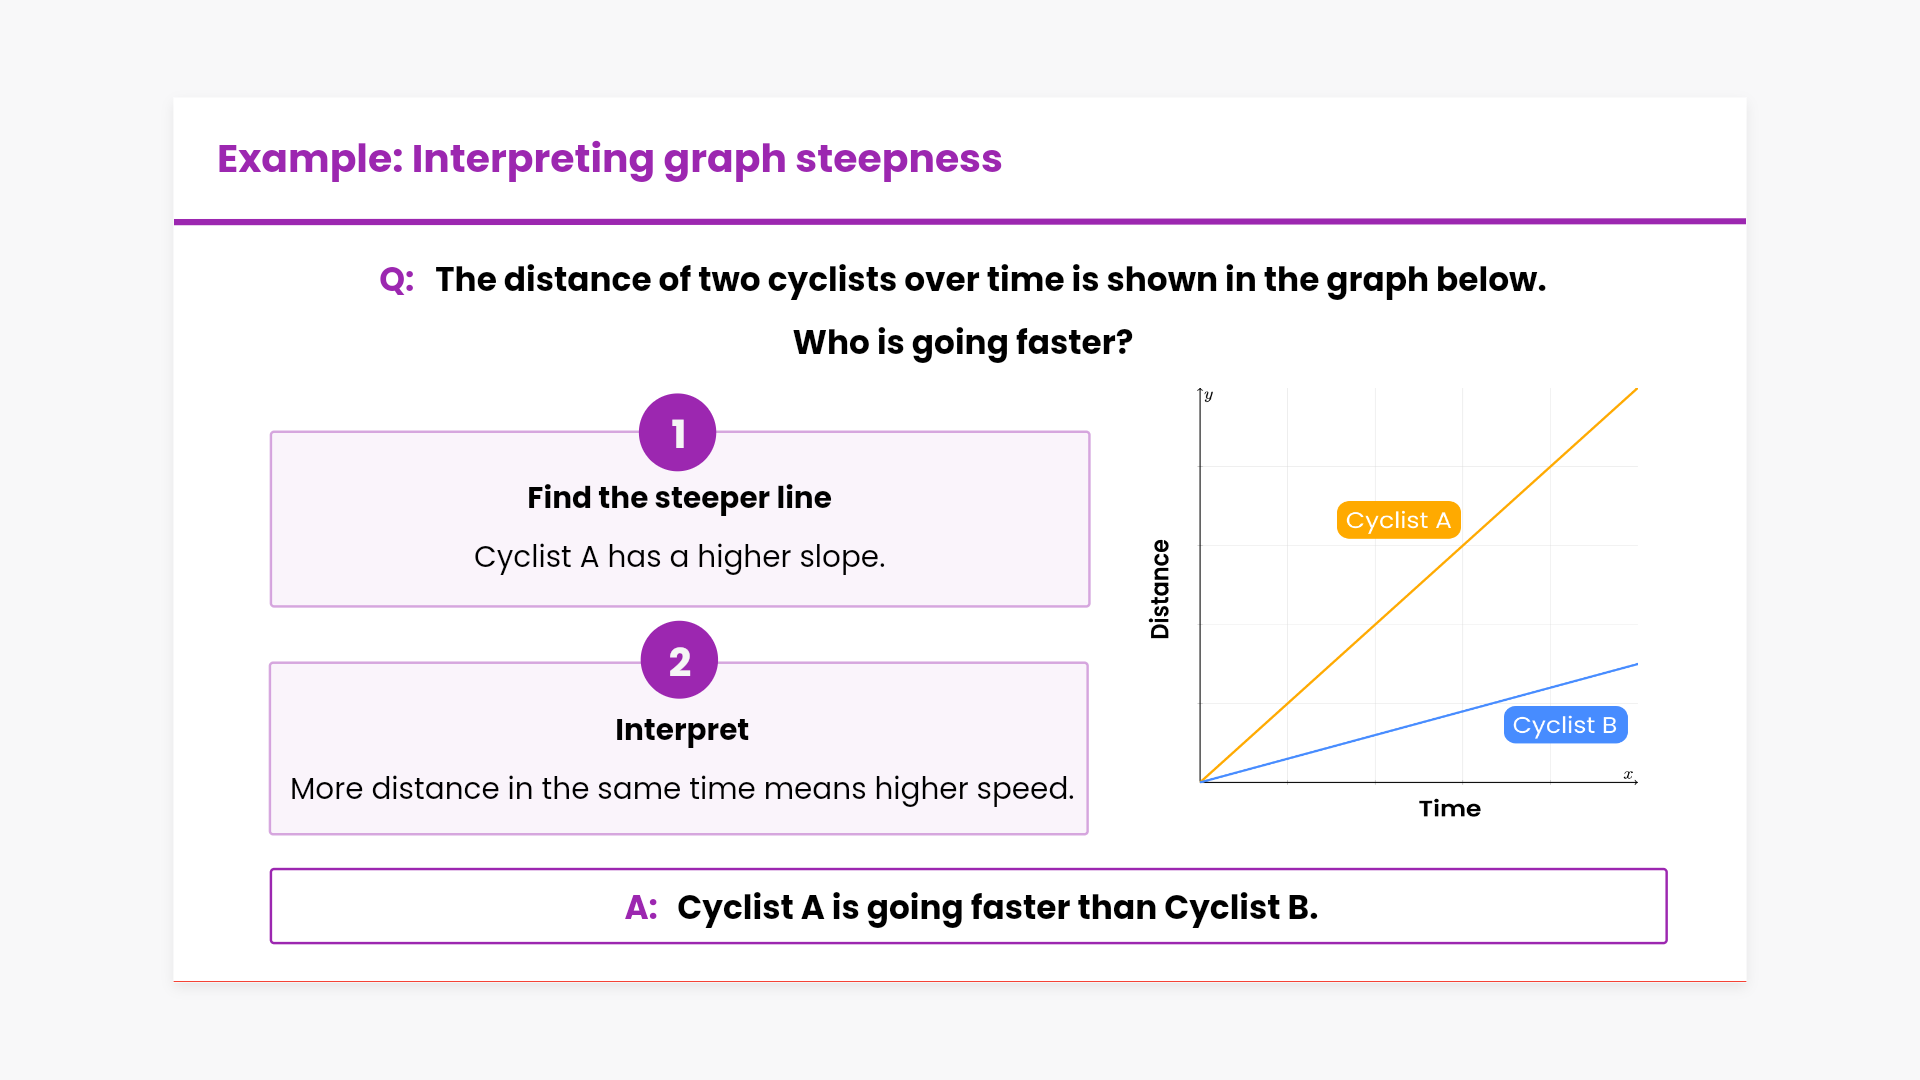1920x1080 pixels.
Task: Select the blue Cyclist B label
Action: click(x=1565, y=725)
